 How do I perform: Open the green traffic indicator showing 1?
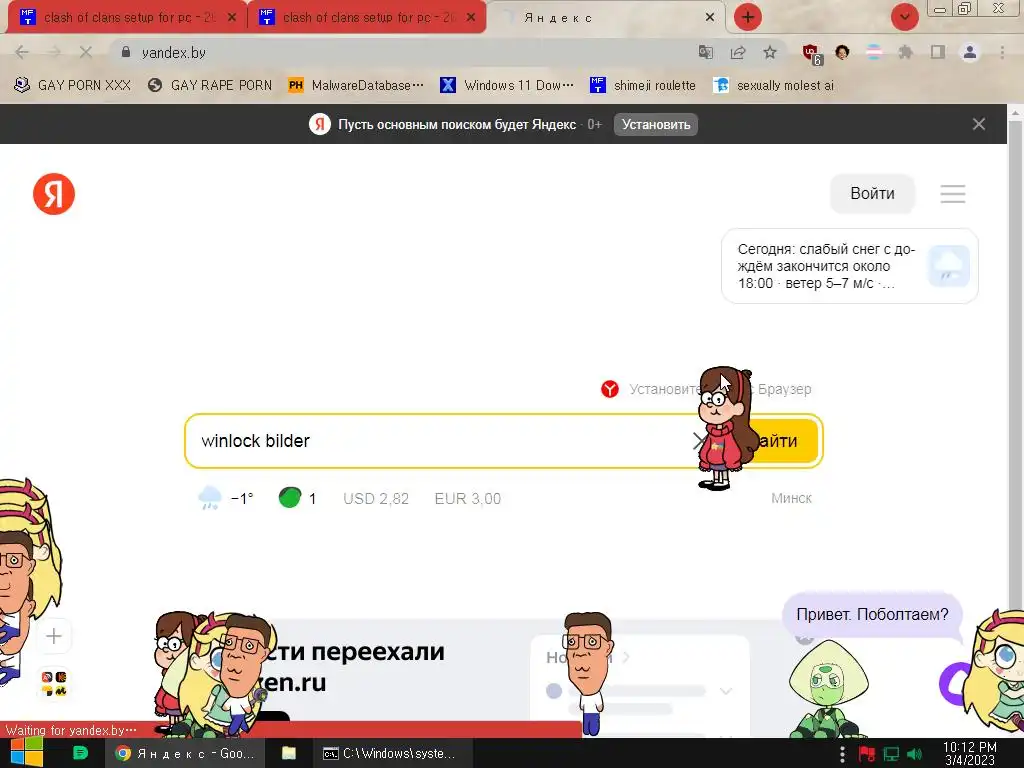[x=297, y=498]
